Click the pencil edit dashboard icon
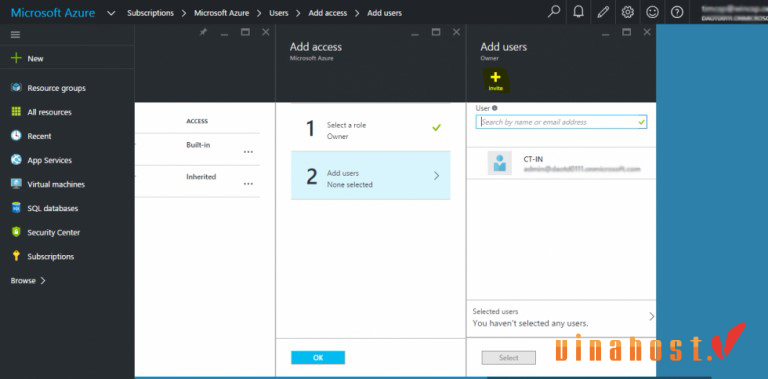The image size is (768, 379). pos(603,12)
